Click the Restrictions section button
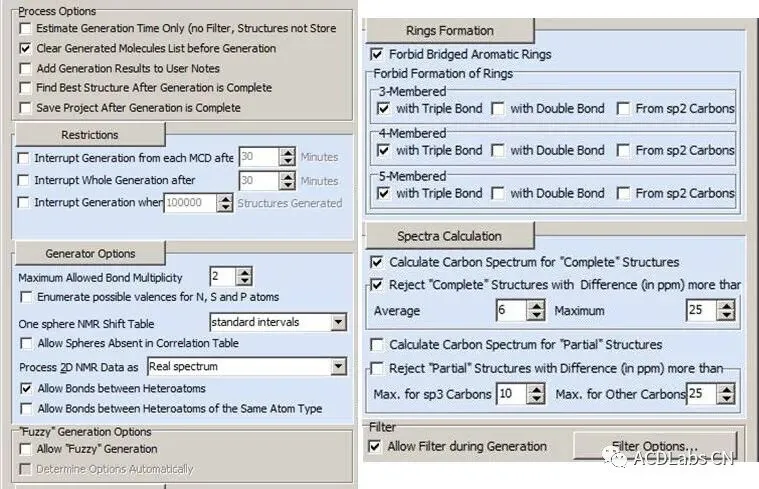 click(x=90, y=135)
